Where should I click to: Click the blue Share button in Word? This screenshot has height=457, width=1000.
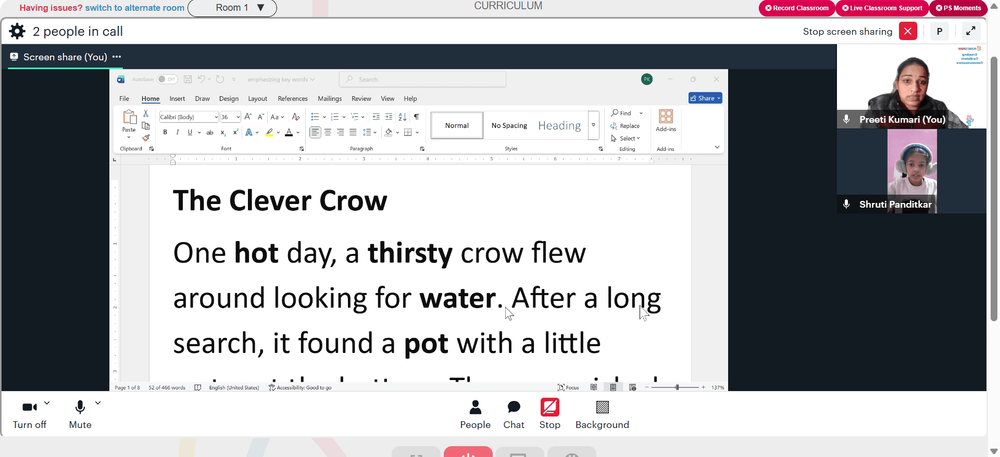pyautogui.click(x=705, y=98)
